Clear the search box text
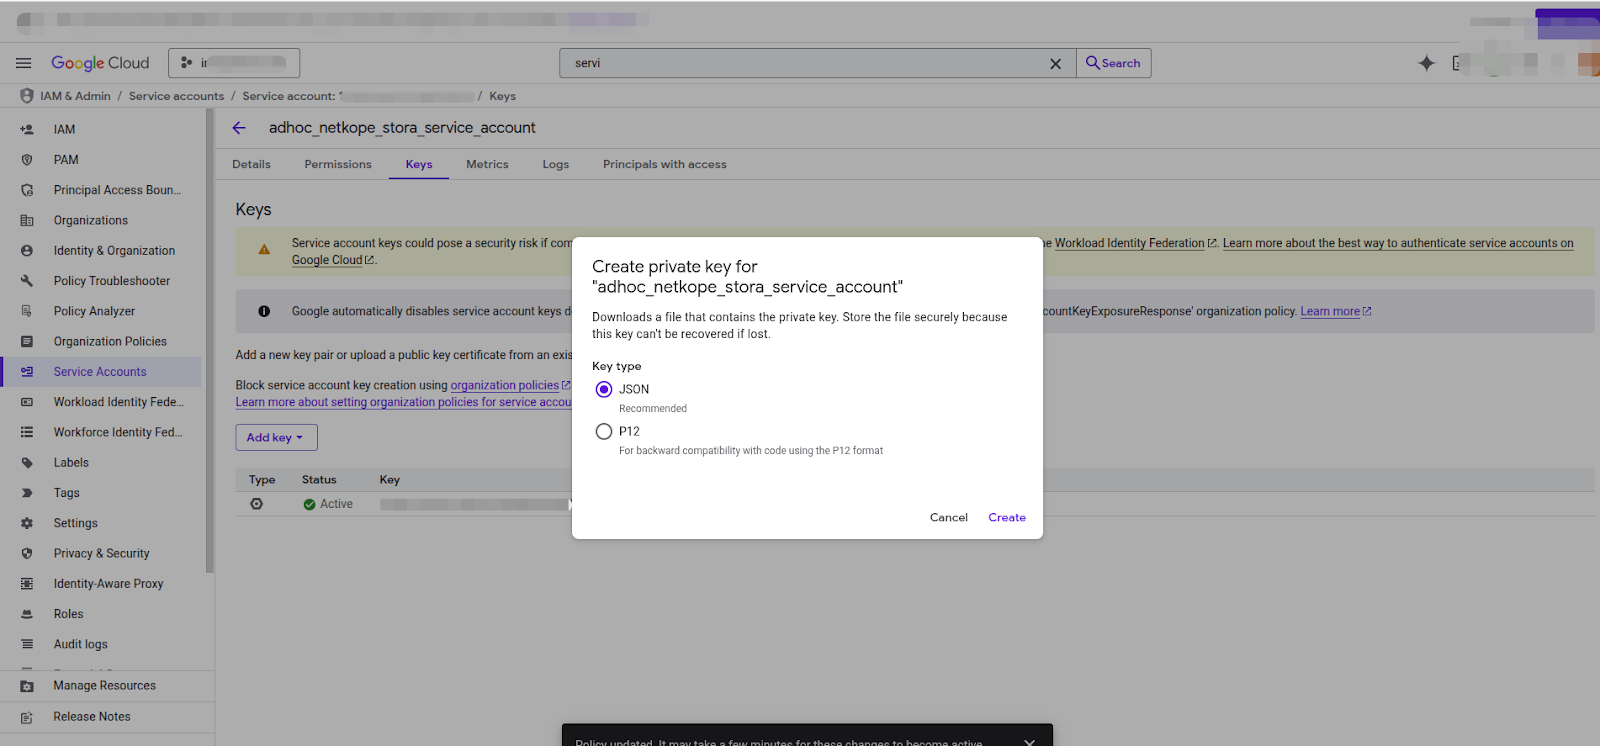Screen dimensions: 1600x746 coord(1055,64)
